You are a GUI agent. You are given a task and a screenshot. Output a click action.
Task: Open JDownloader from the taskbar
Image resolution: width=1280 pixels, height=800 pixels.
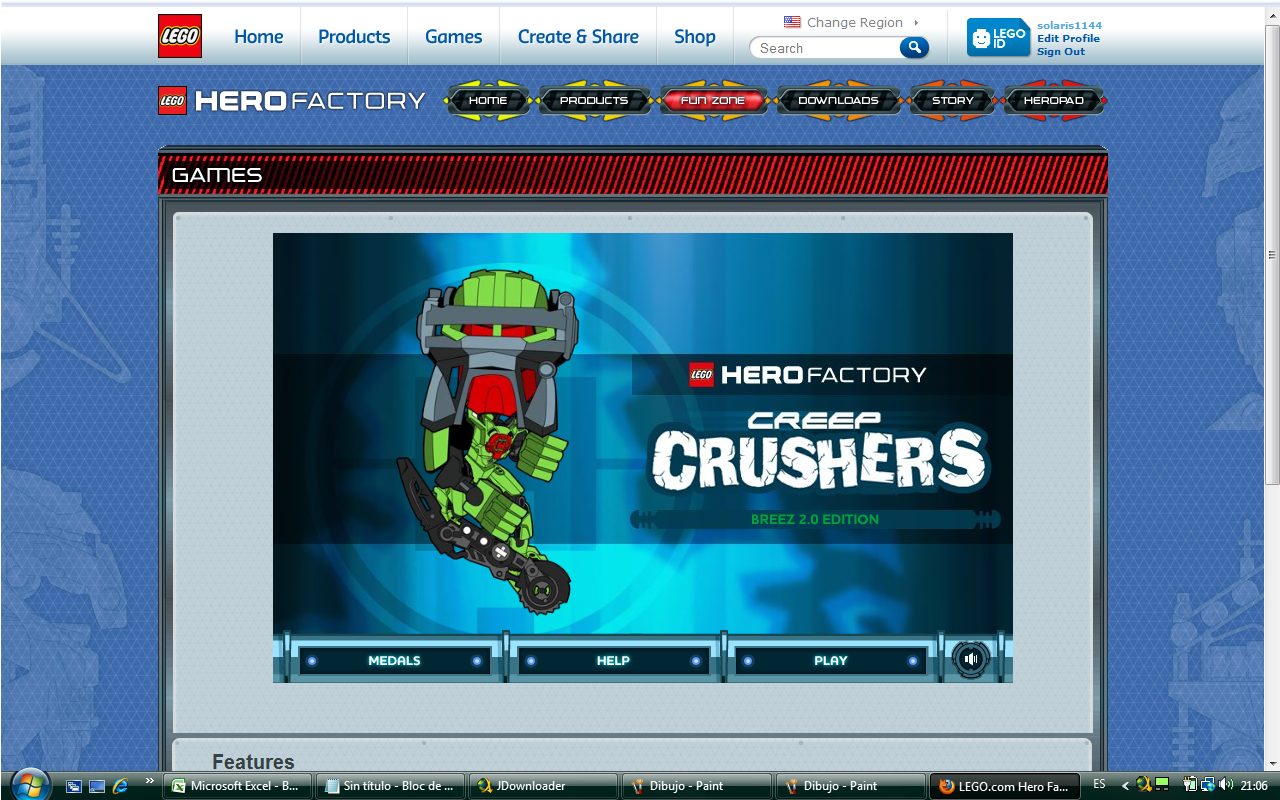[x=540, y=786]
